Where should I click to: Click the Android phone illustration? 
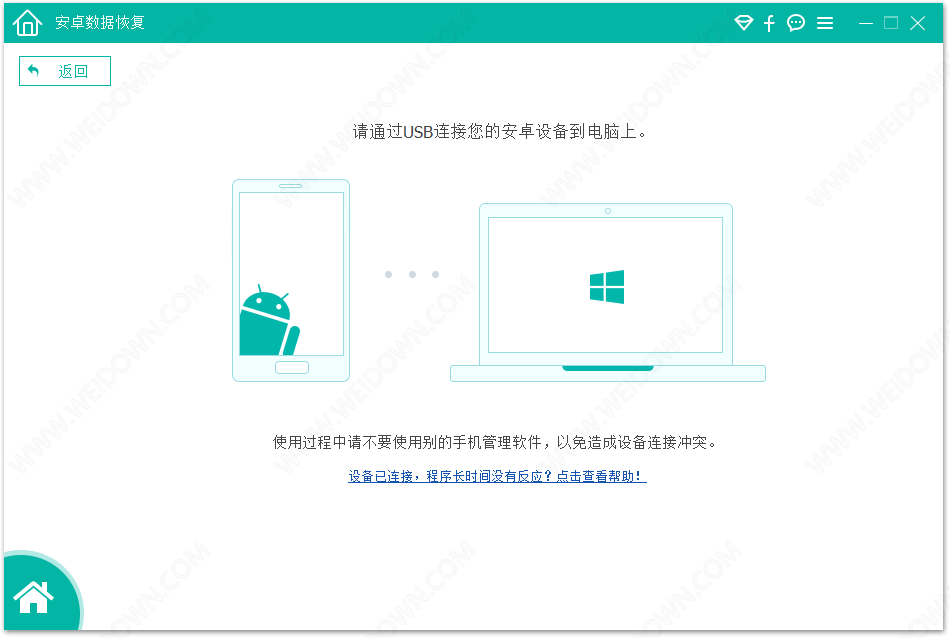(291, 280)
